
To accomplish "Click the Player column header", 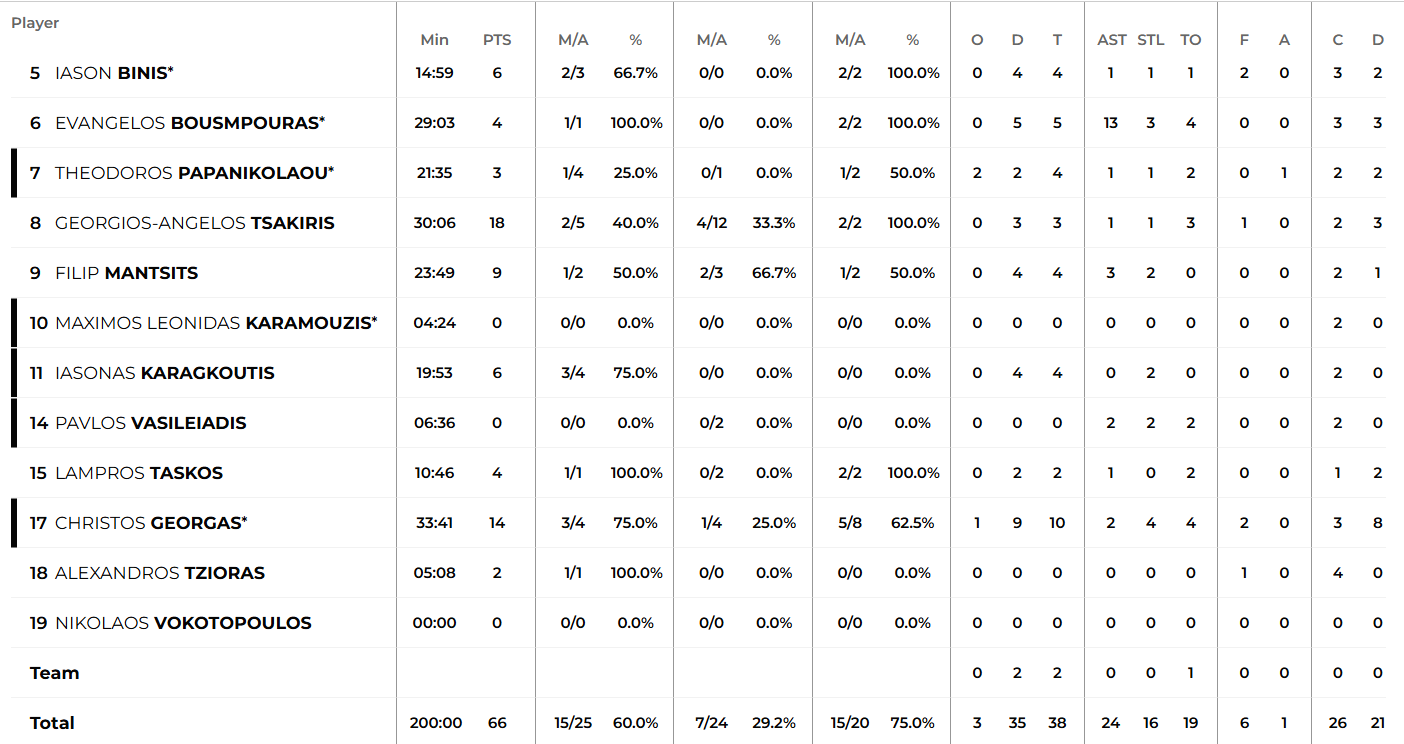I will point(35,23).
